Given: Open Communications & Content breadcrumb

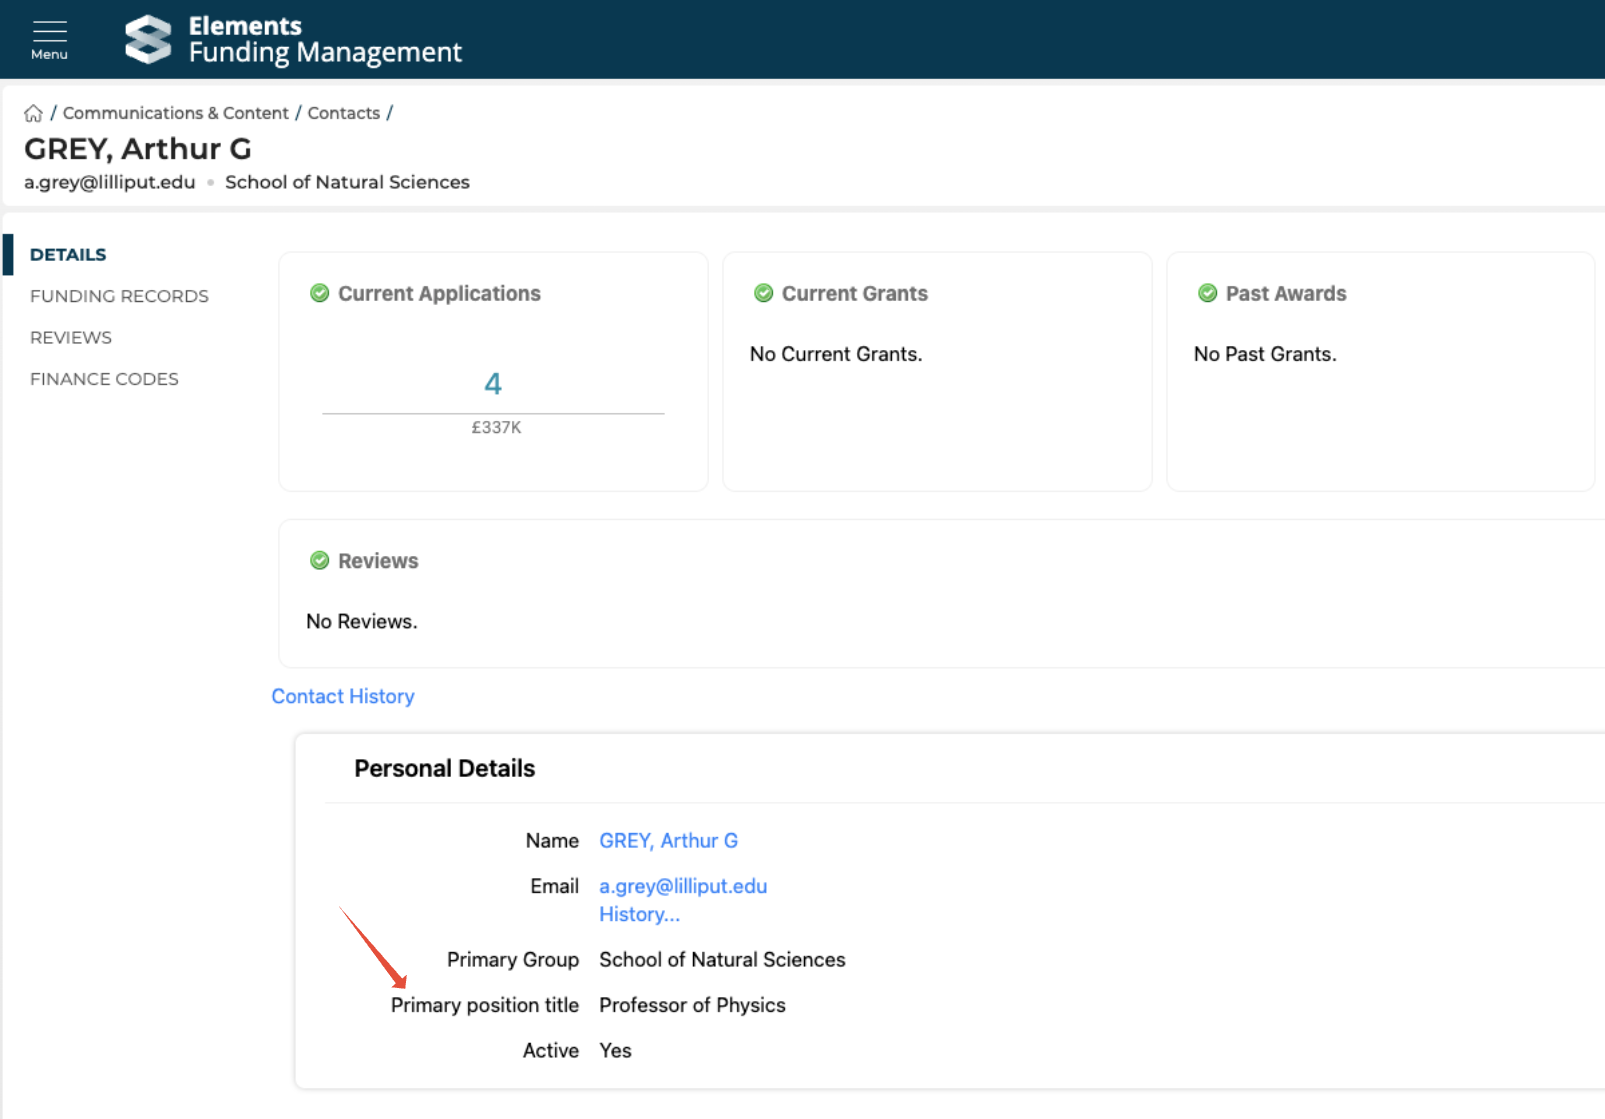Looking at the screenshot, I should pyautogui.click(x=175, y=113).
